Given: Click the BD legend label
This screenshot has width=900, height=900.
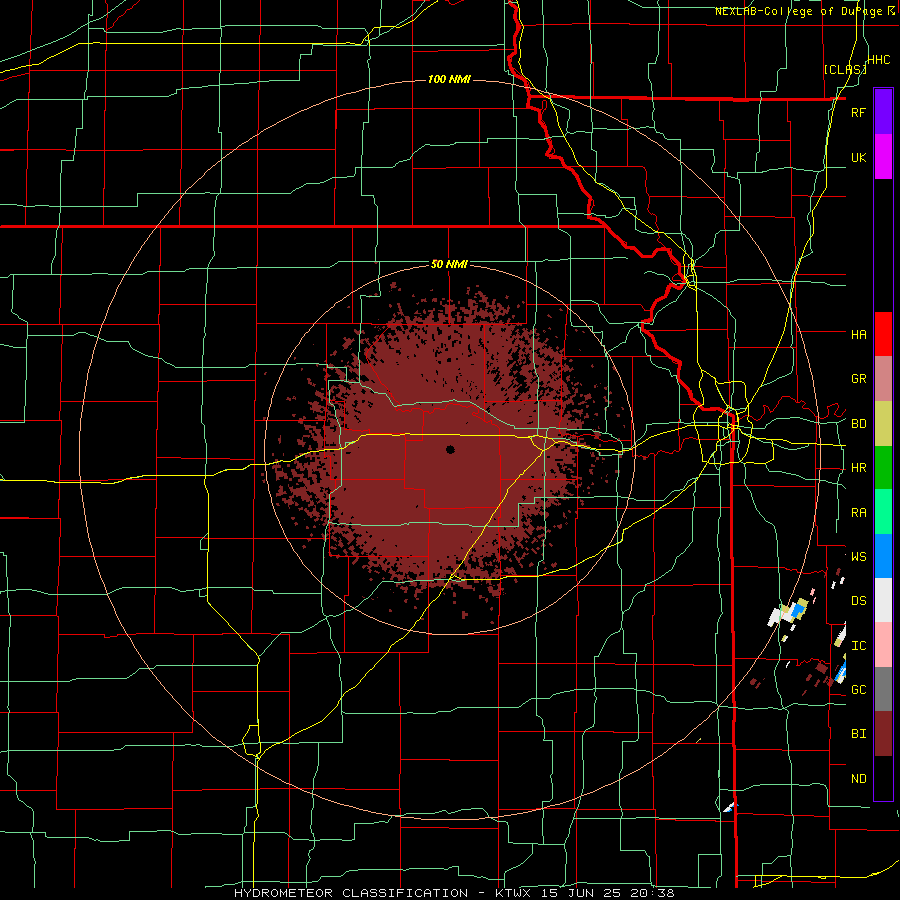Looking at the screenshot, I should coord(858,424).
